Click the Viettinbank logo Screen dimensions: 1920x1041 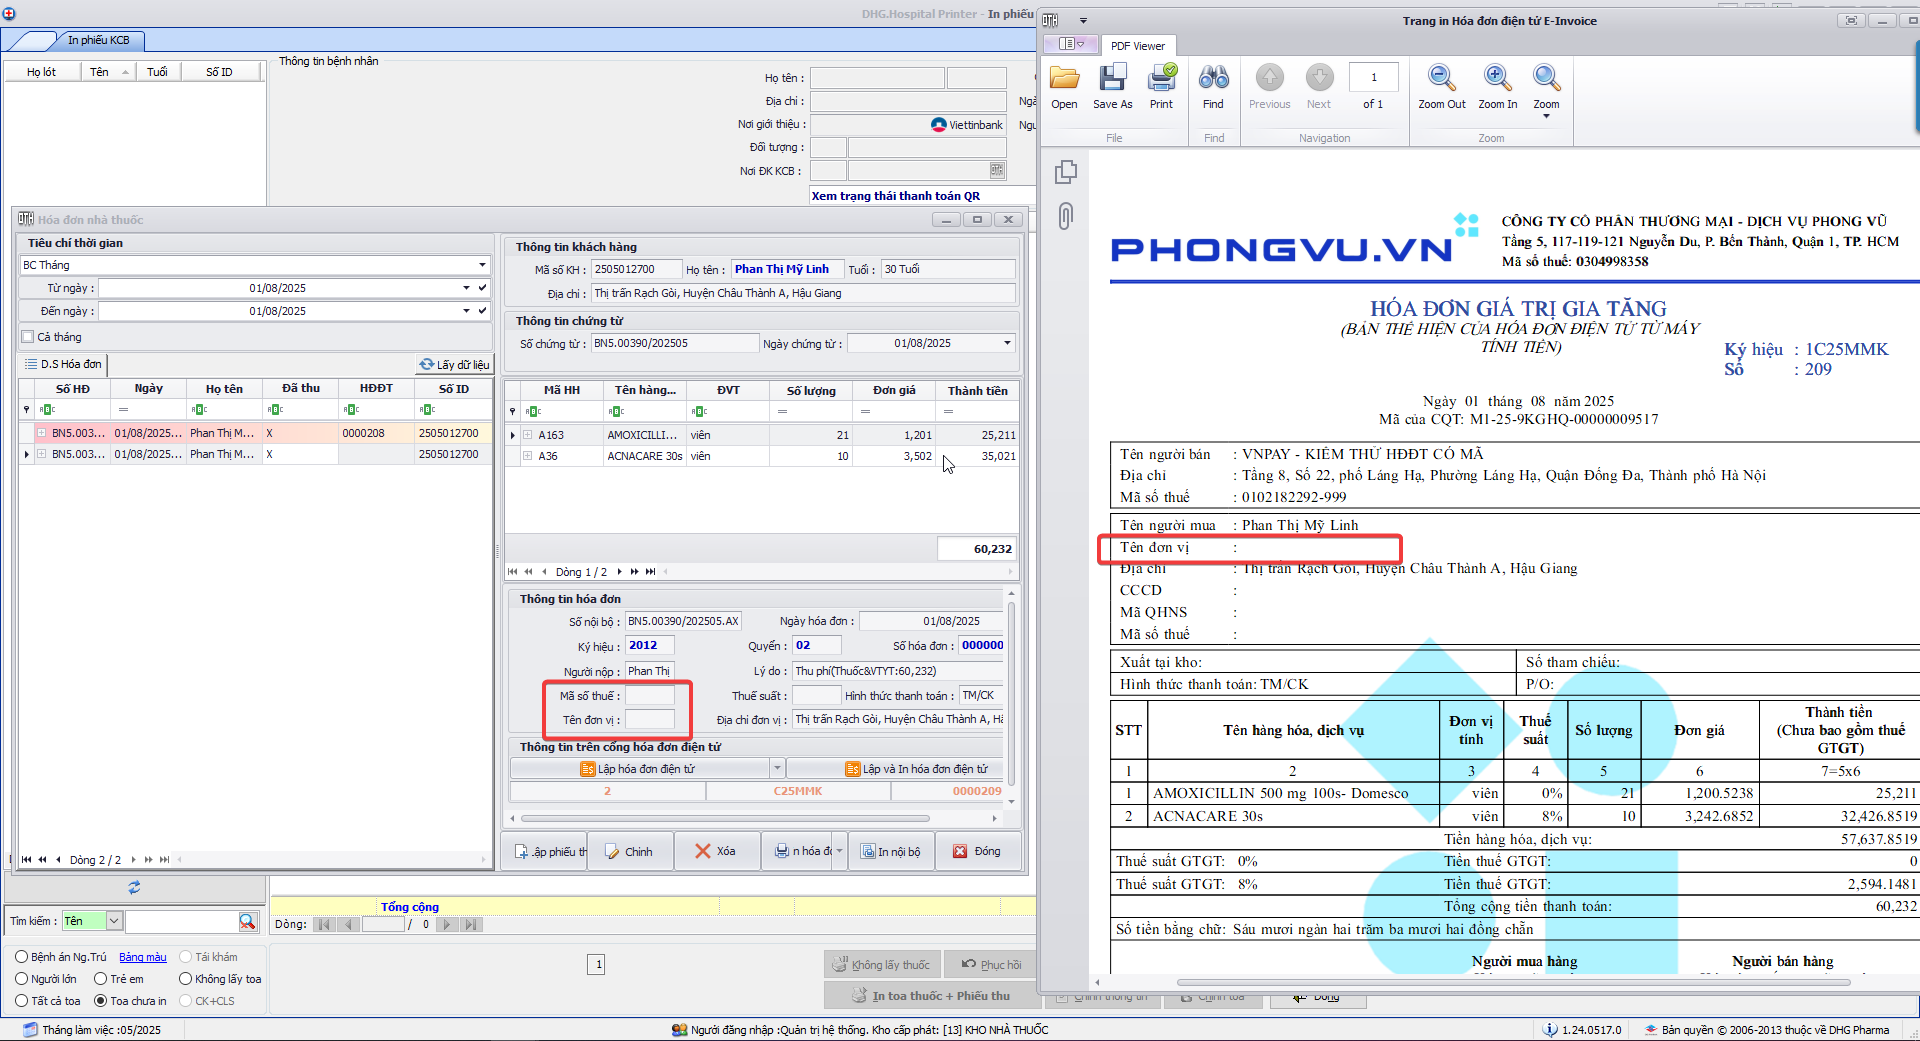(x=938, y=125)
